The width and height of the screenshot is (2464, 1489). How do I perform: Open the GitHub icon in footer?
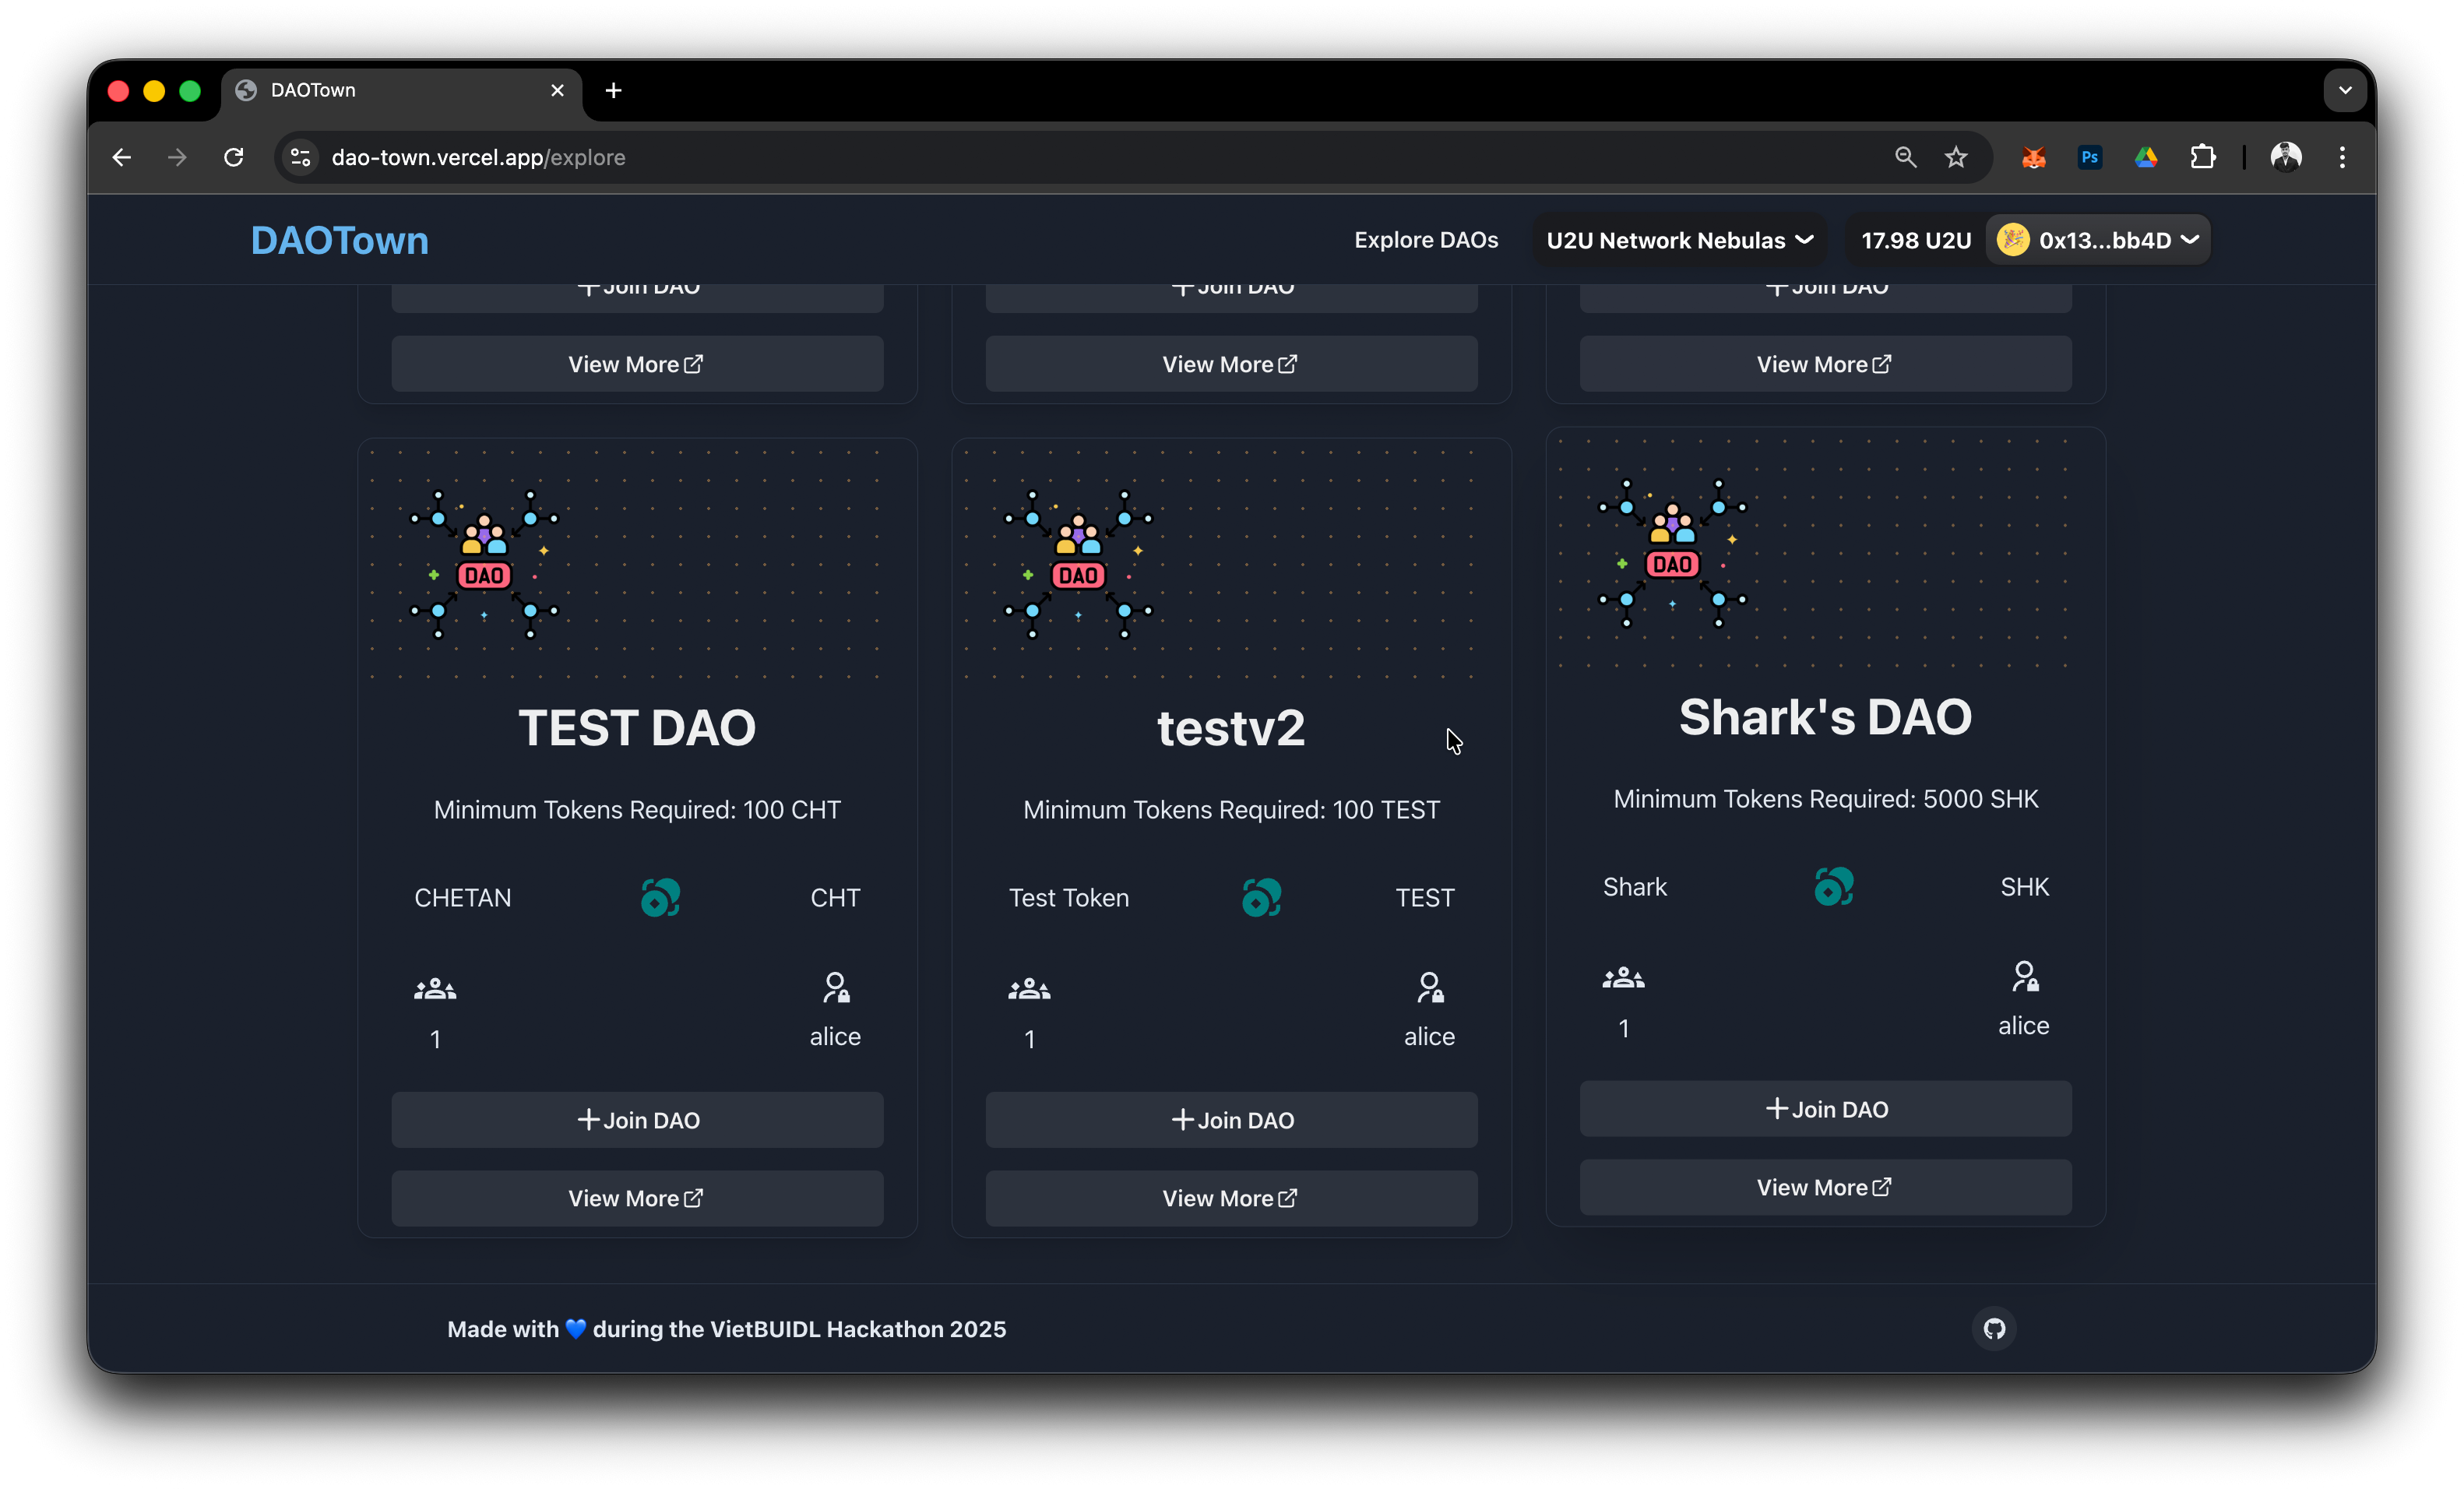click(1994, 1328)
